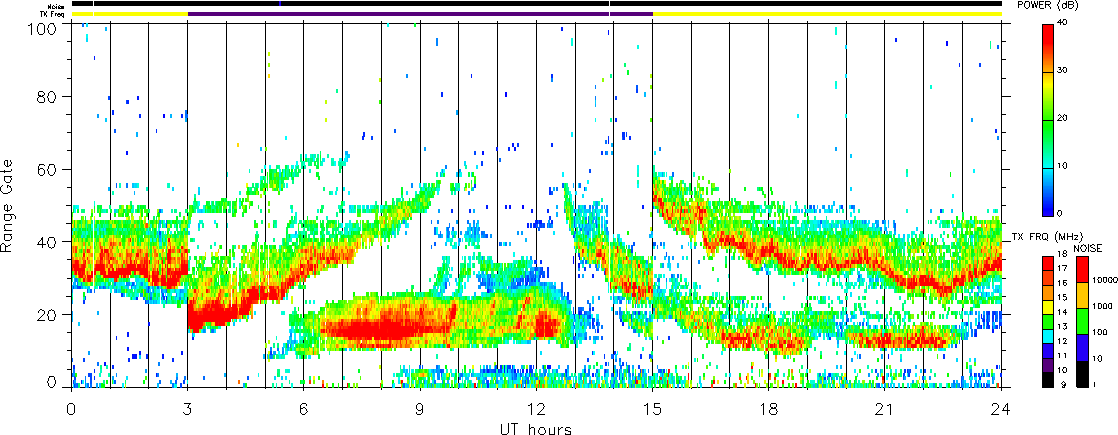The width and height of the screenshot is (1118, 435).
Task: Click the 'UT hours' x-axis label
Action: (535, 429)
